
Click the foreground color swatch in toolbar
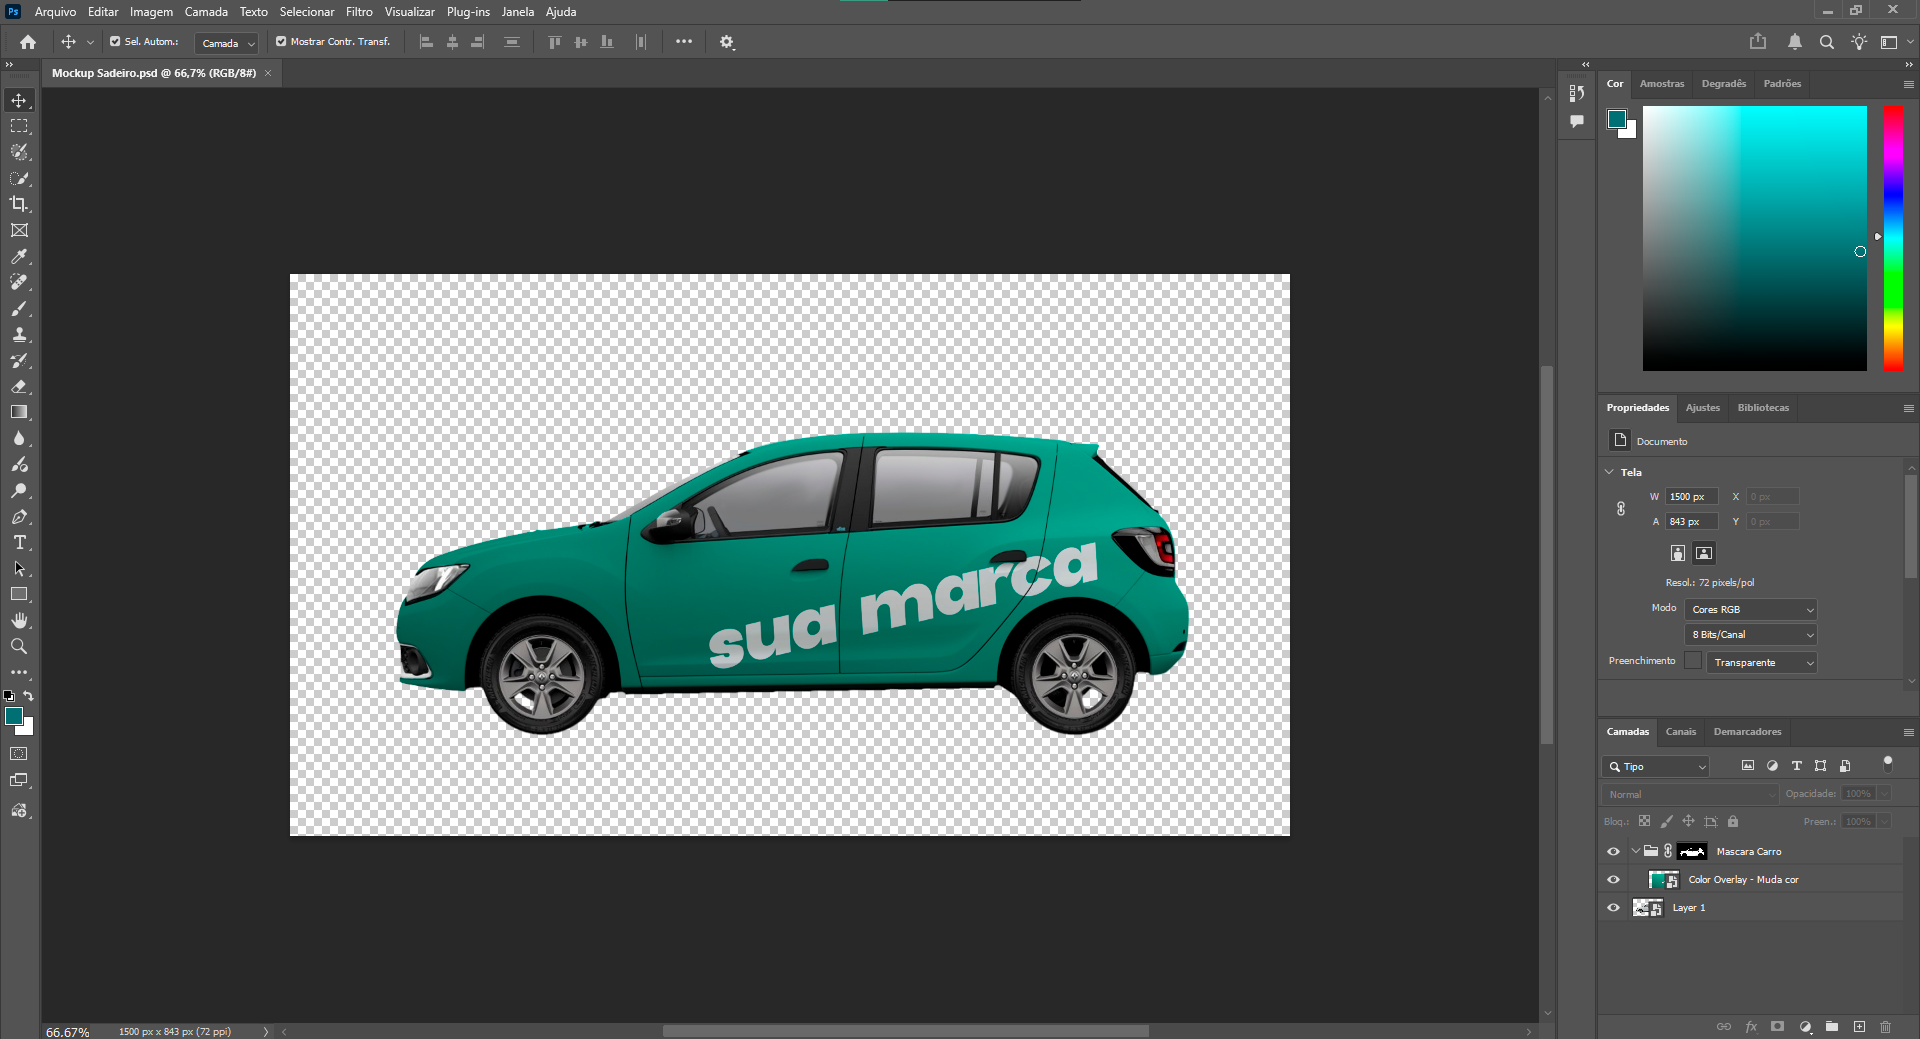pyautogui.click(x=14, y=716)
